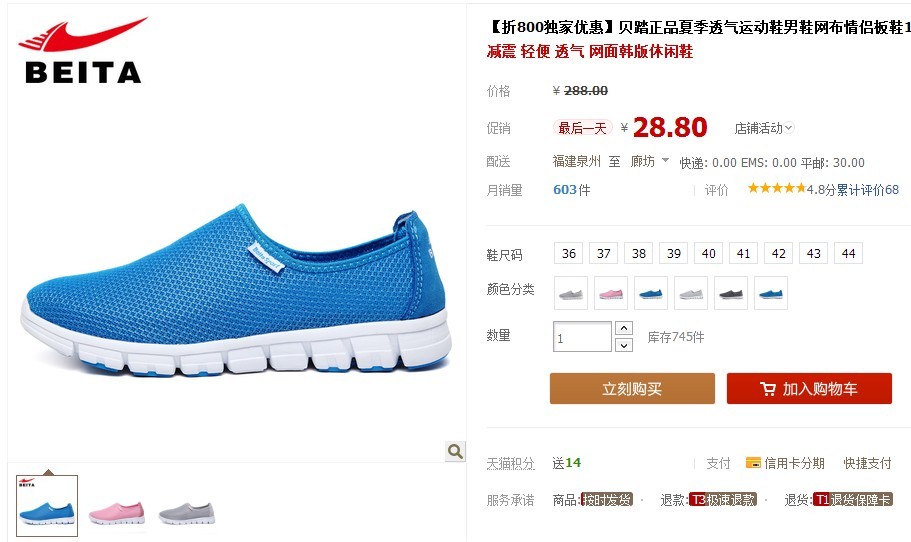911x542 pixels.
Task: Click the quantity input field
Action: 582,337
